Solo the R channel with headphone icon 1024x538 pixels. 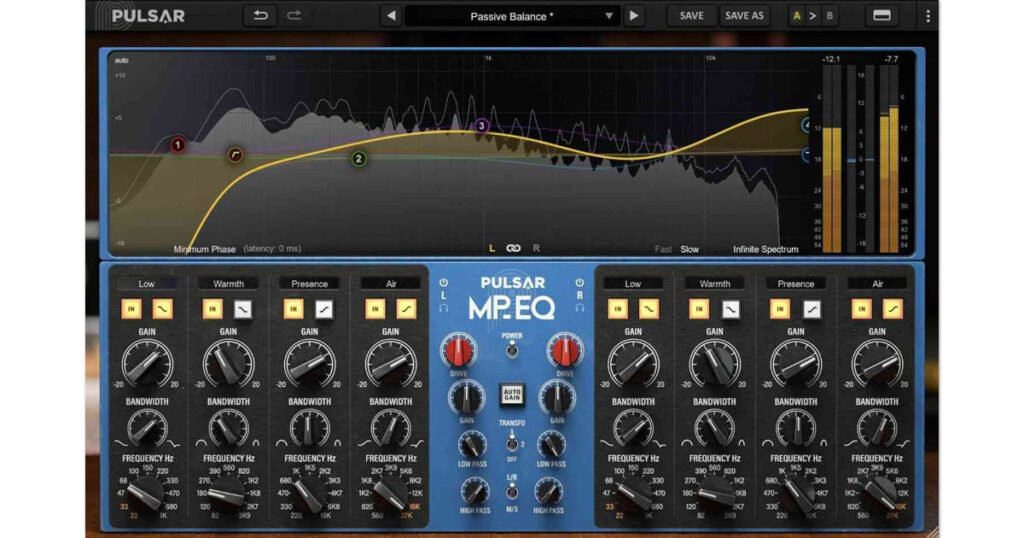tap(579, 308)
